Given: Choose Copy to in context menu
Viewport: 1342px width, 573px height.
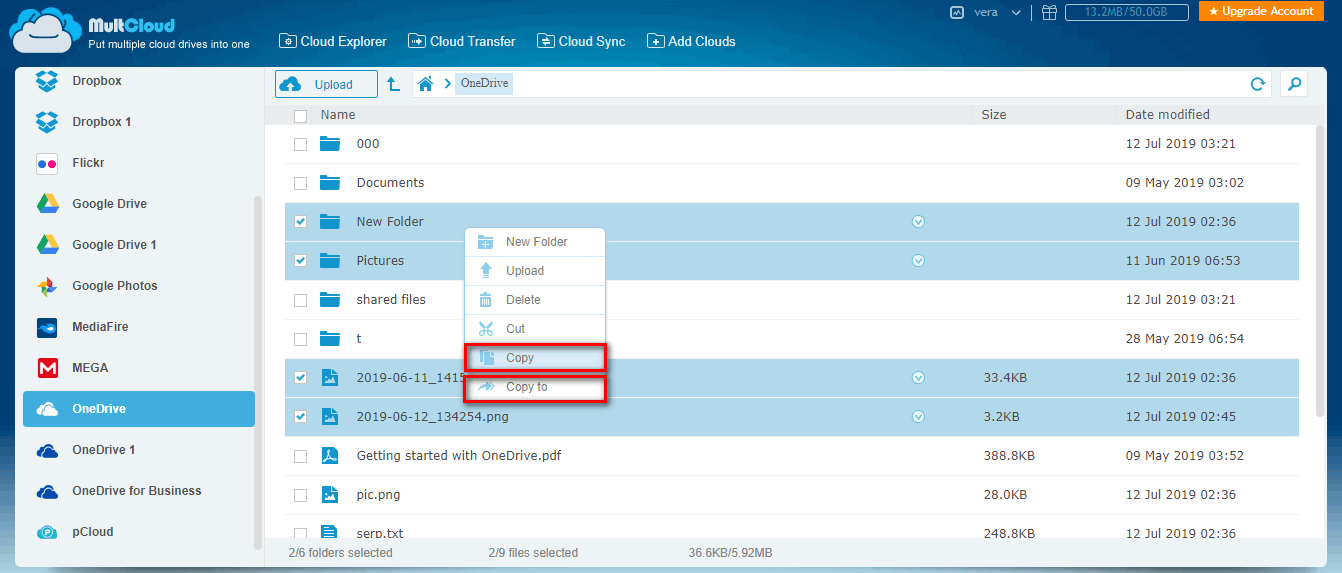Looking at the screenshot, I should pos(535,387).
